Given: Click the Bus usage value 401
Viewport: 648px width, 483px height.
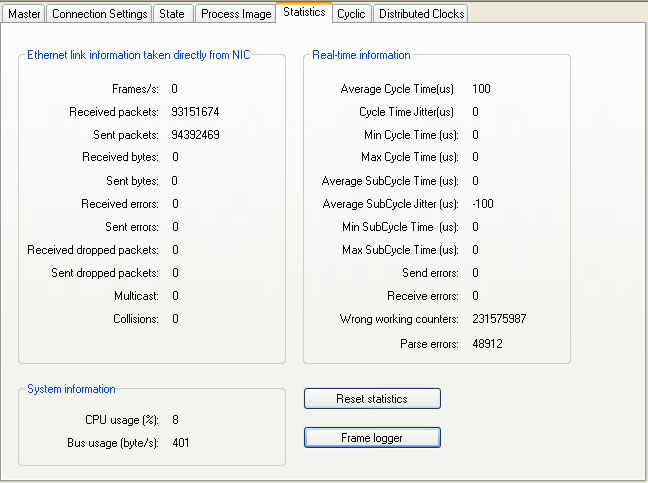Looking at the screenshot, I should point(180,442).
